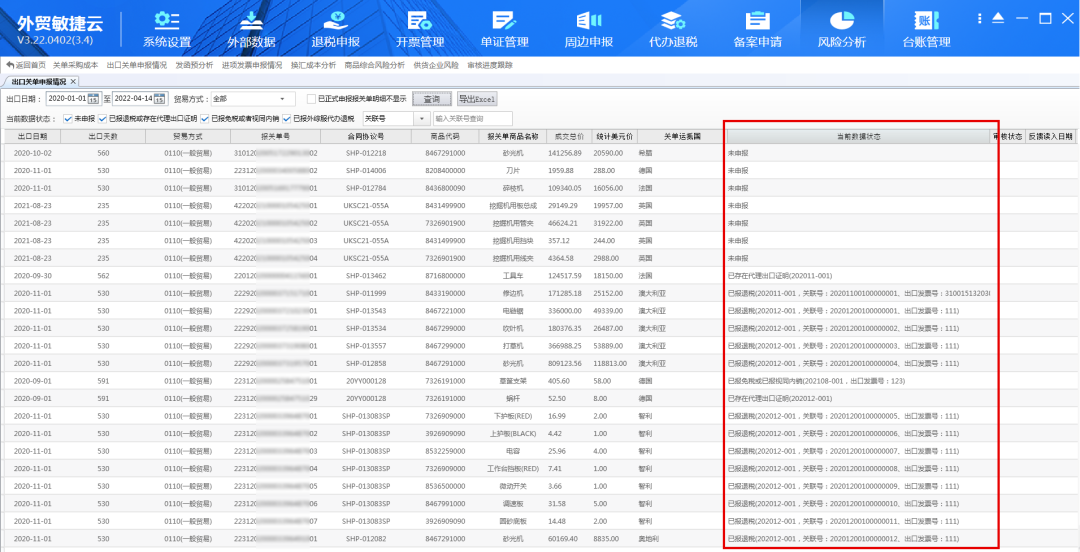
Task: Expand the 贸易方式 dropdown showing 全部
Action: pos(282,99)
